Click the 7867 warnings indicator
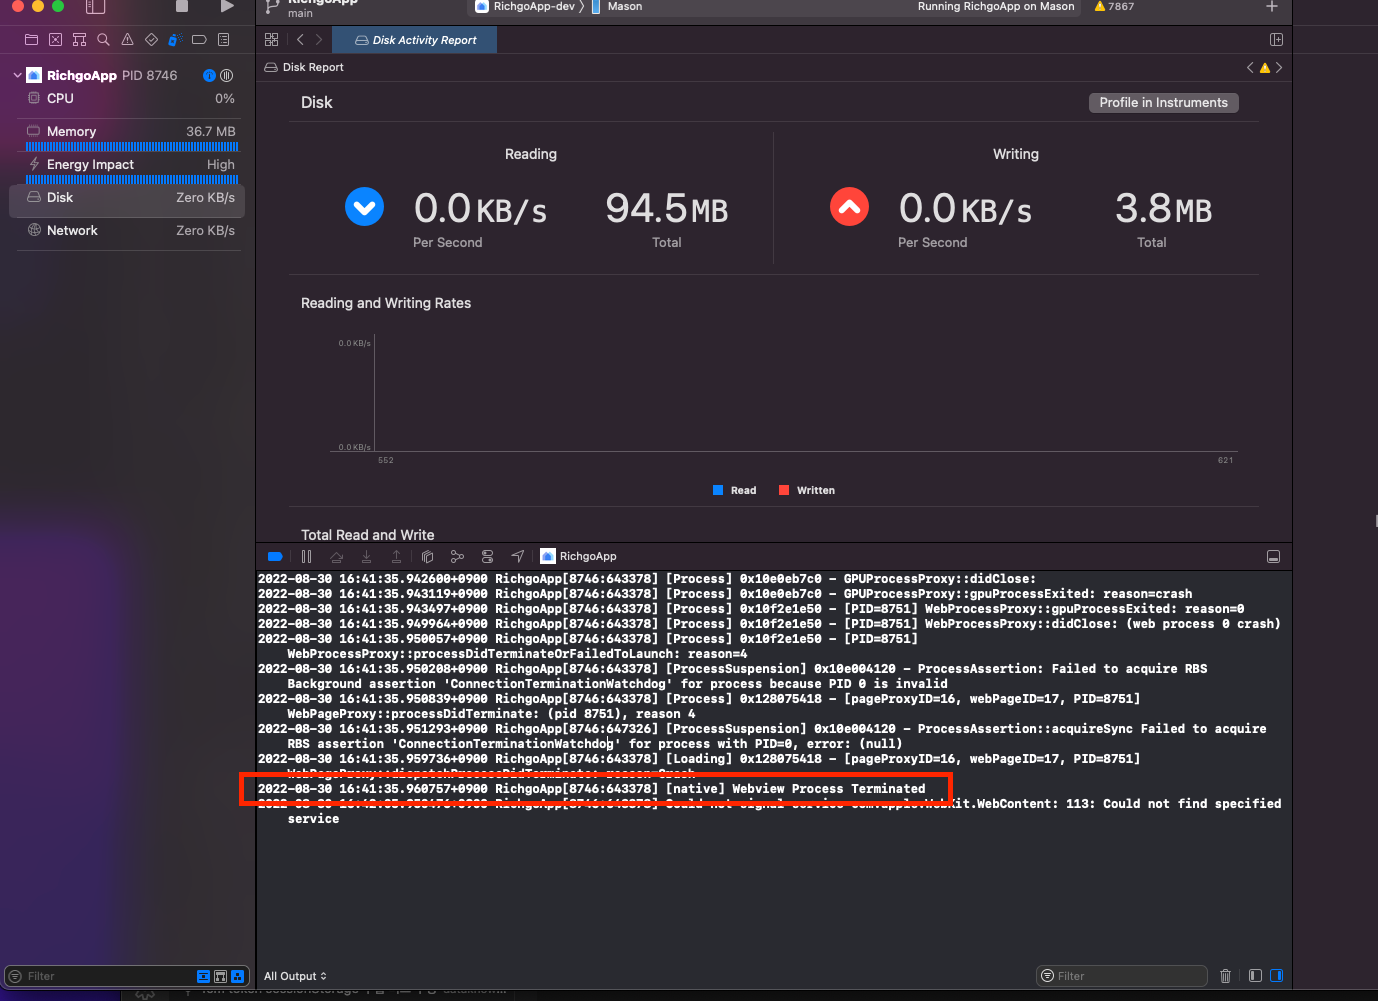This screenshot has height=1001, width=1378. (x=1114, y=6)
